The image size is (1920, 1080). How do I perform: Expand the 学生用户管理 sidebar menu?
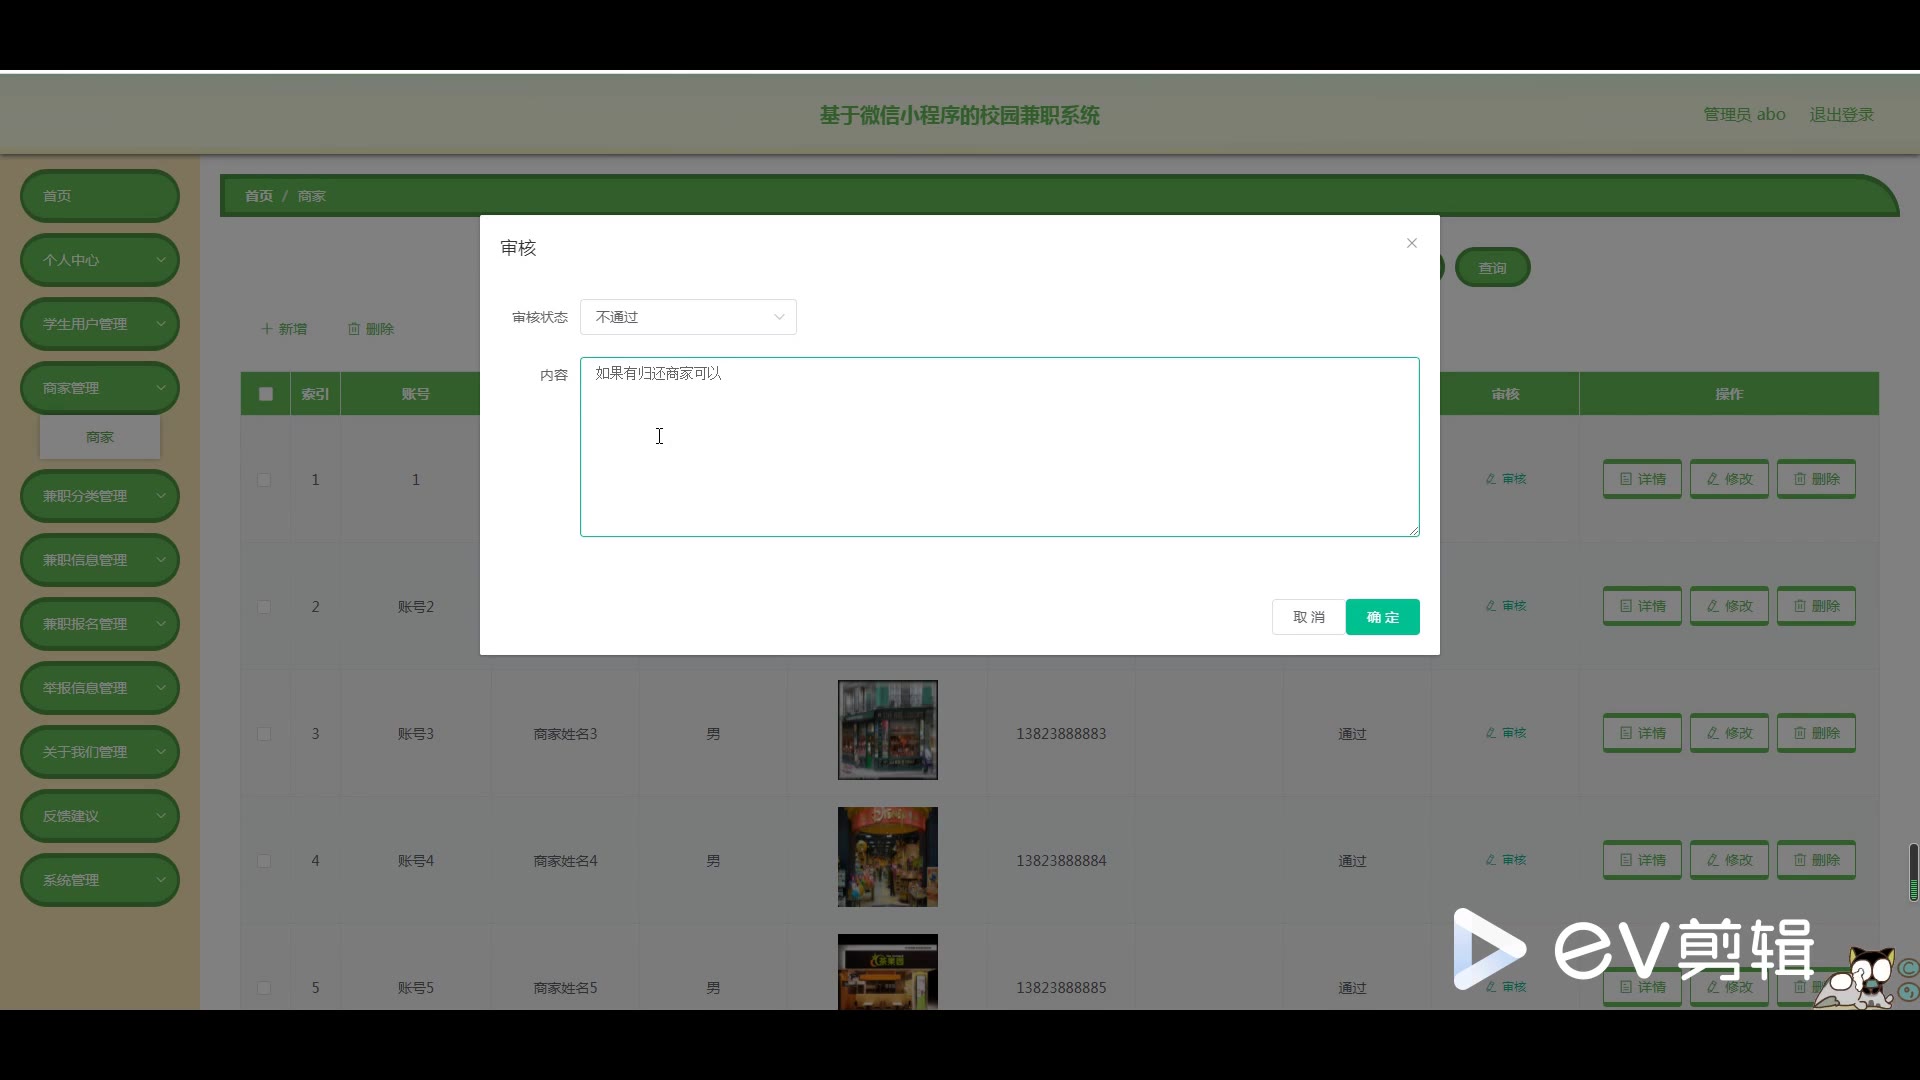[x=99, y=324]
